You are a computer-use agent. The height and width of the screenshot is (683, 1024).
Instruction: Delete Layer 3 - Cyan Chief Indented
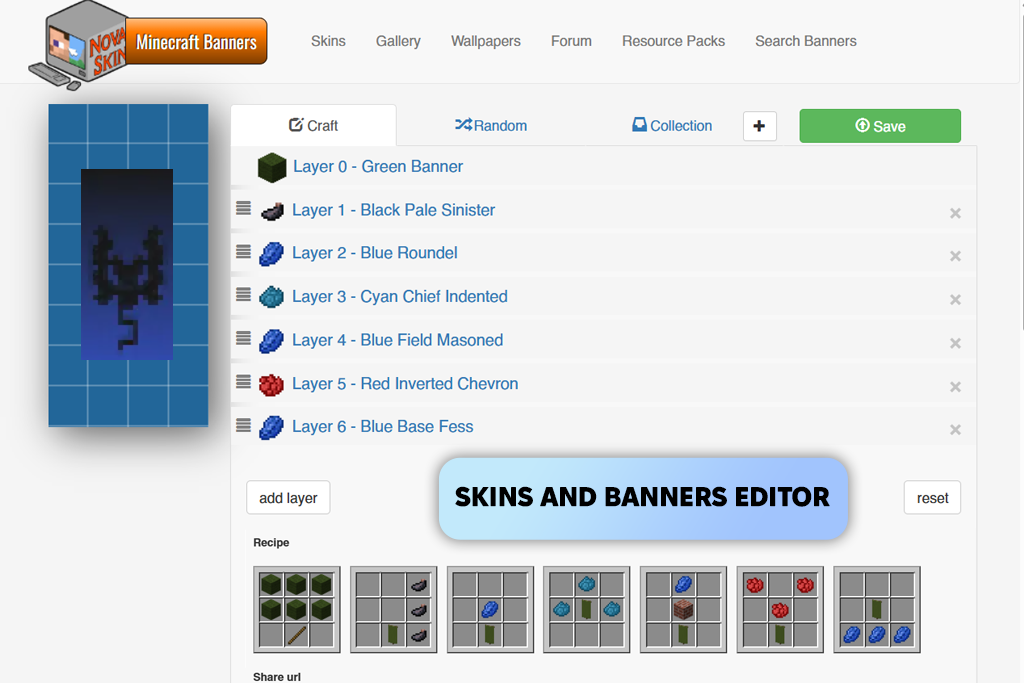955,300
